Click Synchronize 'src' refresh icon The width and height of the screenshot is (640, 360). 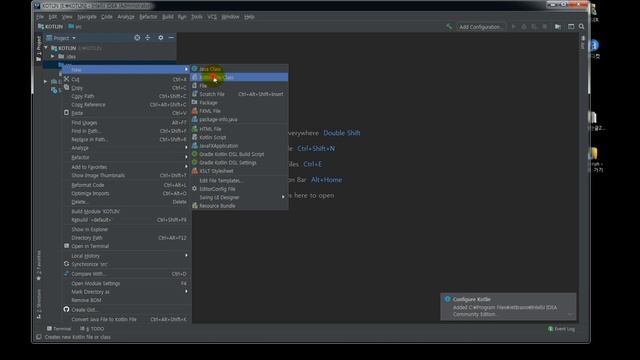(67, 264)
